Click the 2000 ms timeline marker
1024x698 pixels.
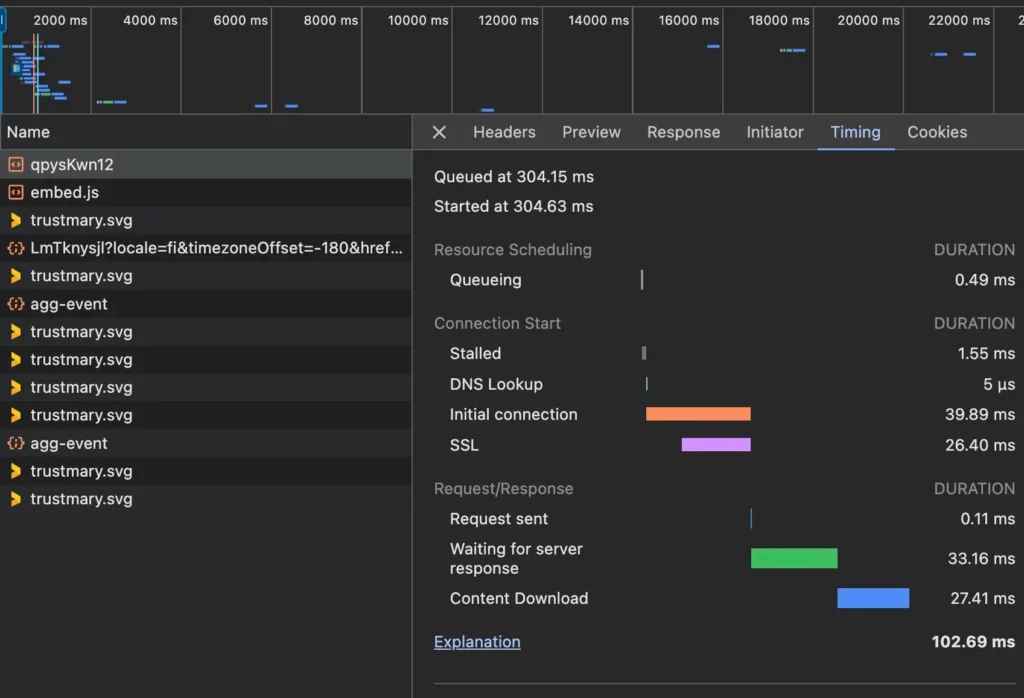(x=60, y=20)
